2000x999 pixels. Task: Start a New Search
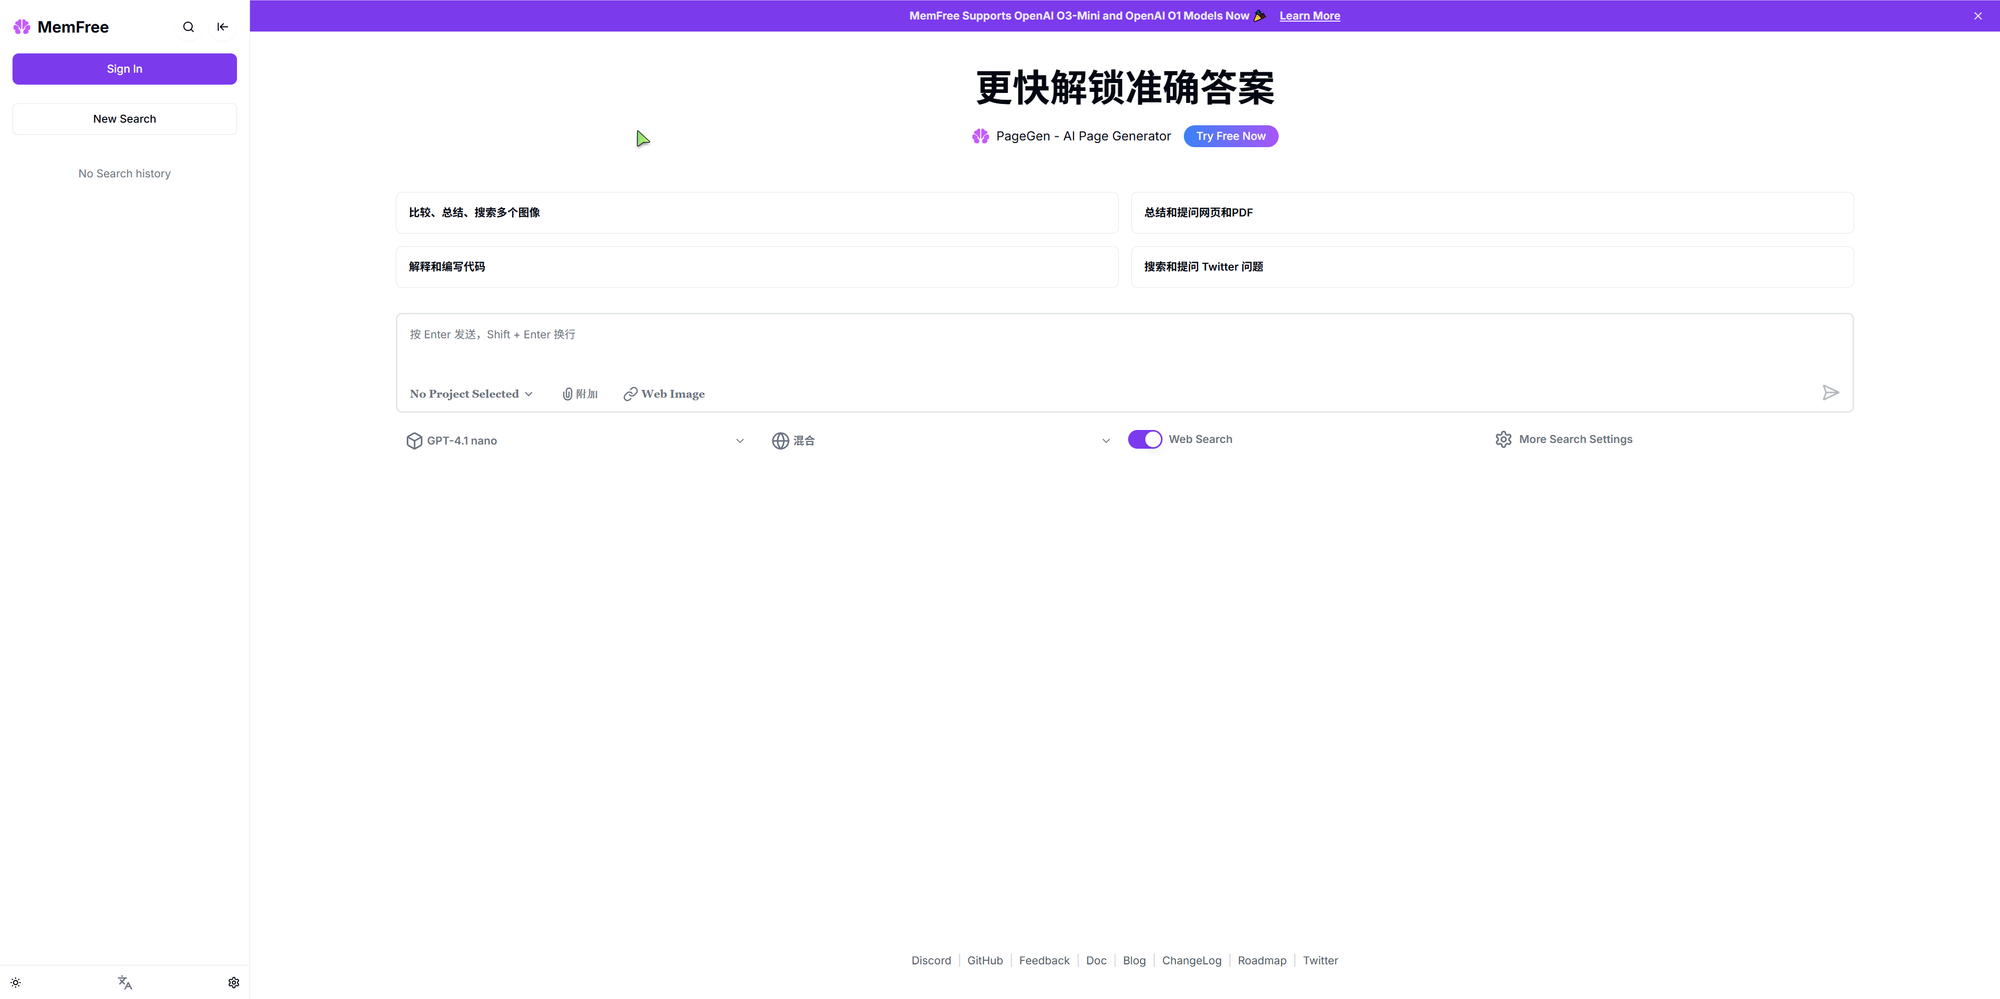[x=125, y=119]
